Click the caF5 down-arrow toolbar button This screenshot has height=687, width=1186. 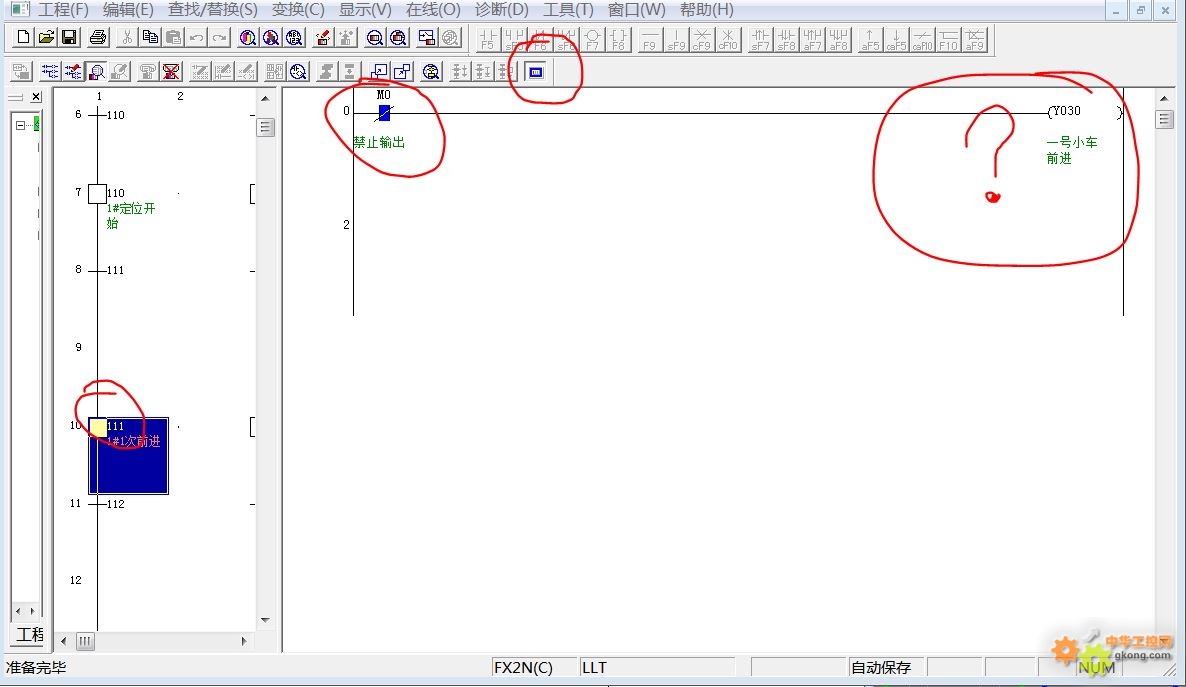[x=896, y=39]
